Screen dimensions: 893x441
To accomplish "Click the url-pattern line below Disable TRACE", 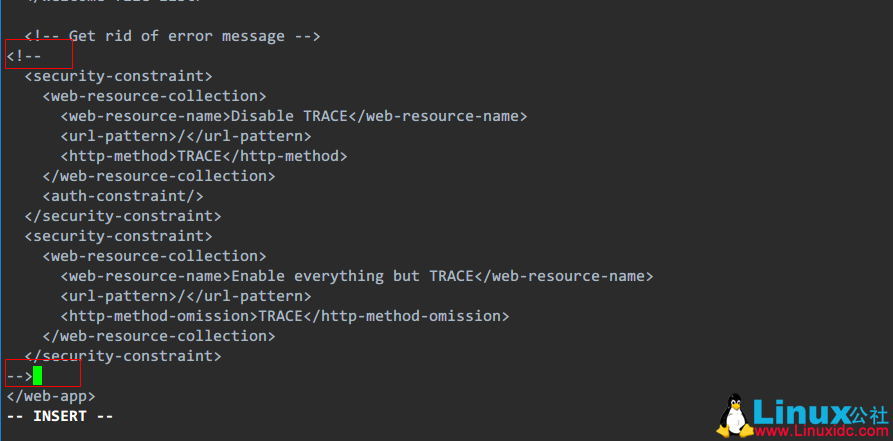I will 186,136.
